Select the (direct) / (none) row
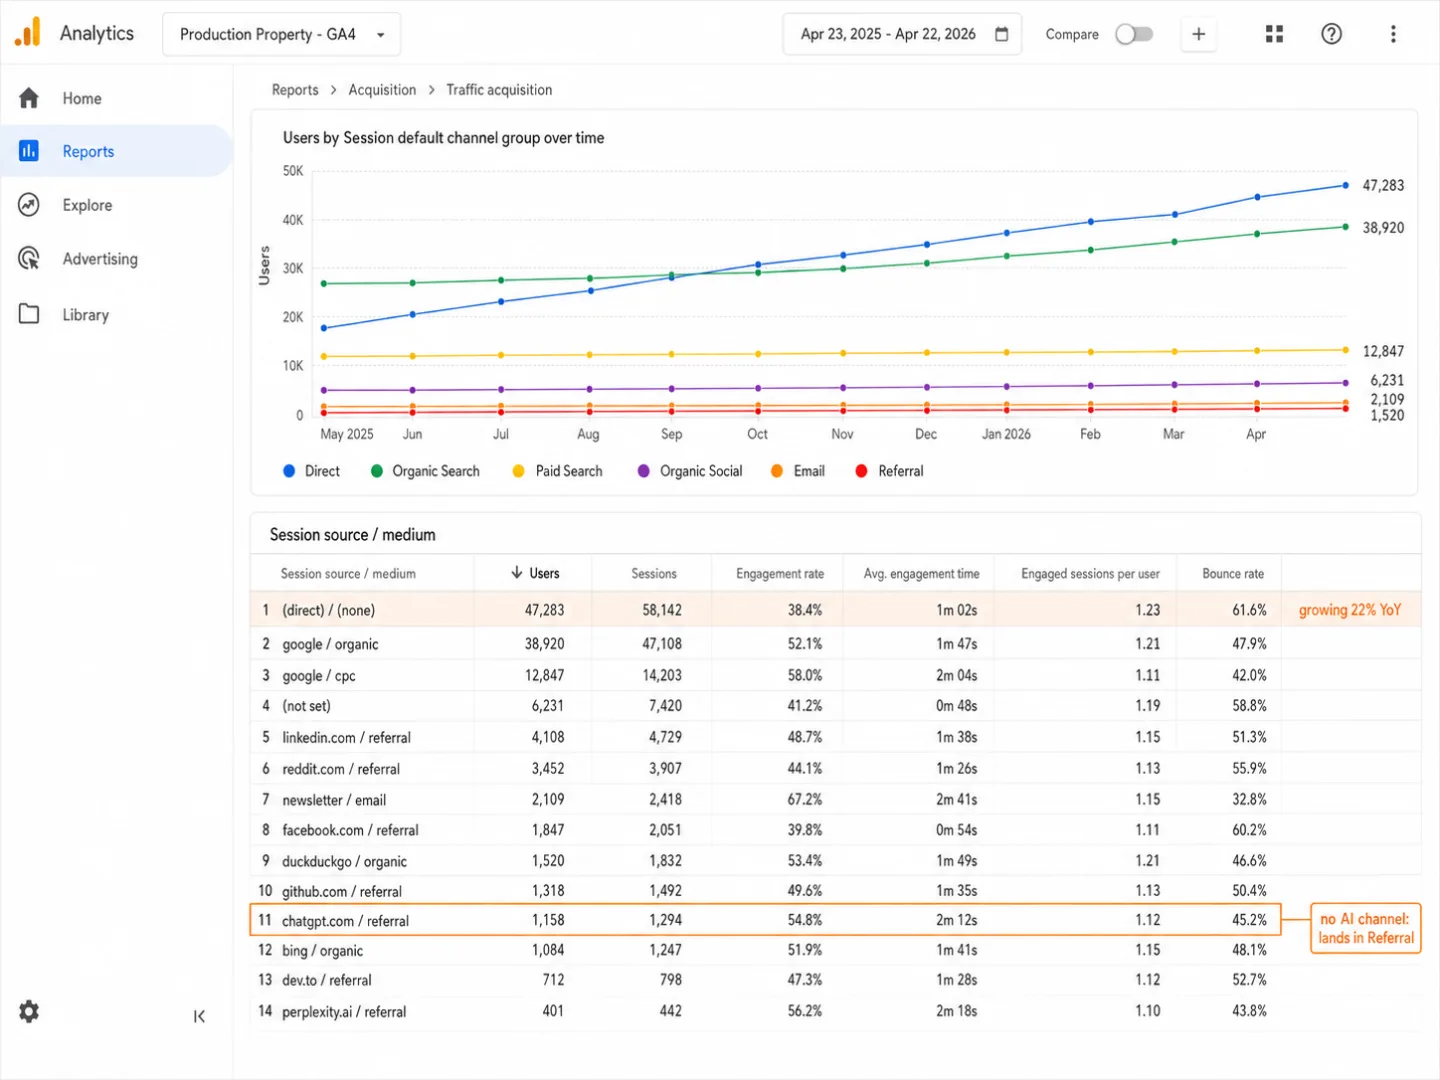 tap(835, 610)
